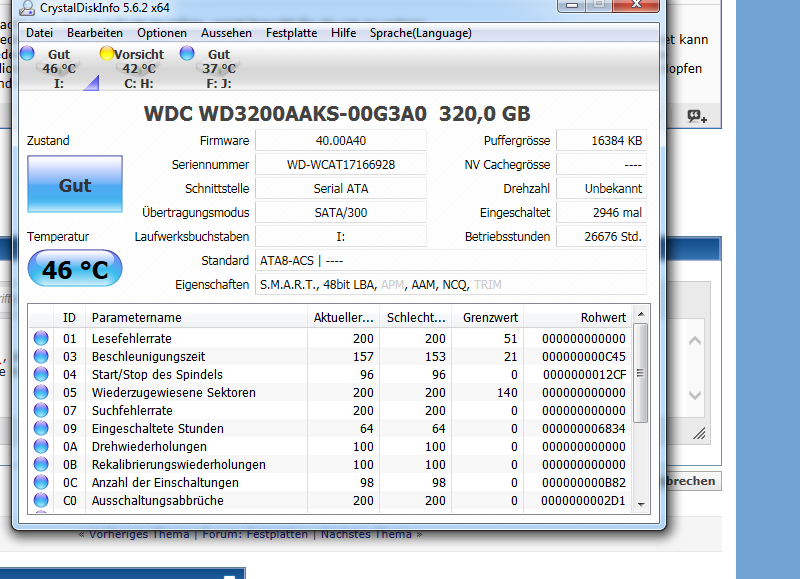Open the Datei menu

coord(39,33)
